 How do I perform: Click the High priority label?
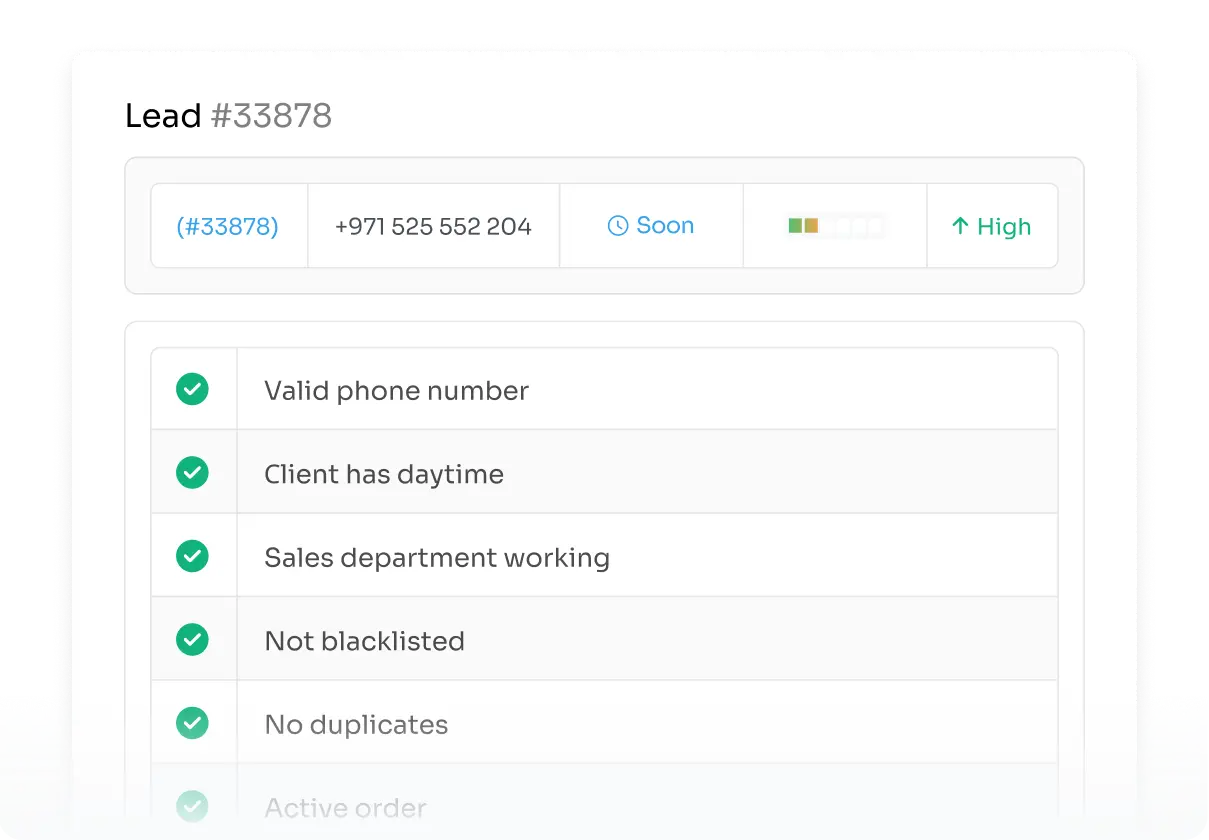(x=1003, y=227)
